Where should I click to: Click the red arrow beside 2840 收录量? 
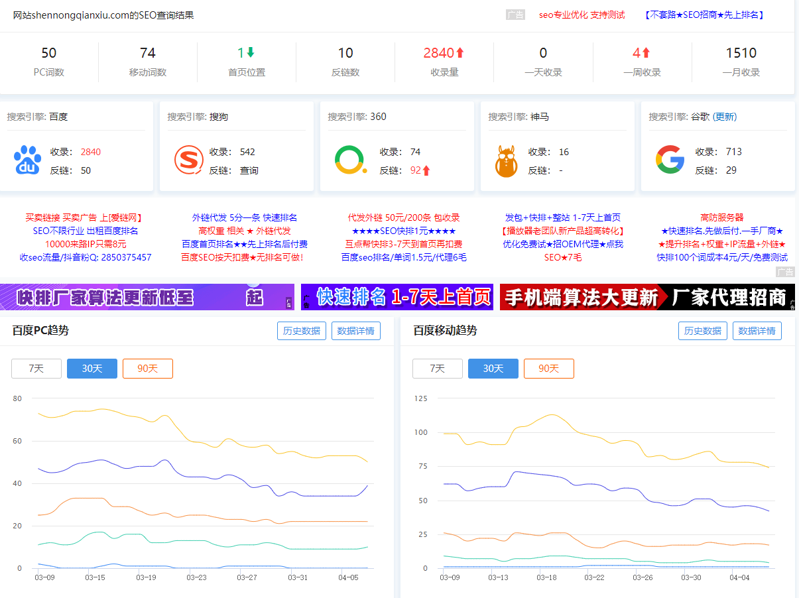point(461,53)
